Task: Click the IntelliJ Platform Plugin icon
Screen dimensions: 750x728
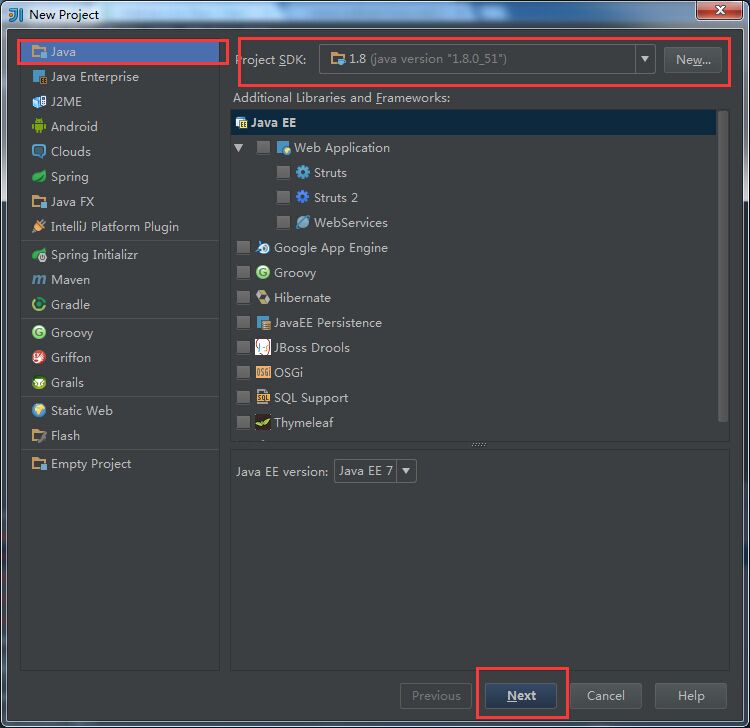Action: (x=39, y=226)
